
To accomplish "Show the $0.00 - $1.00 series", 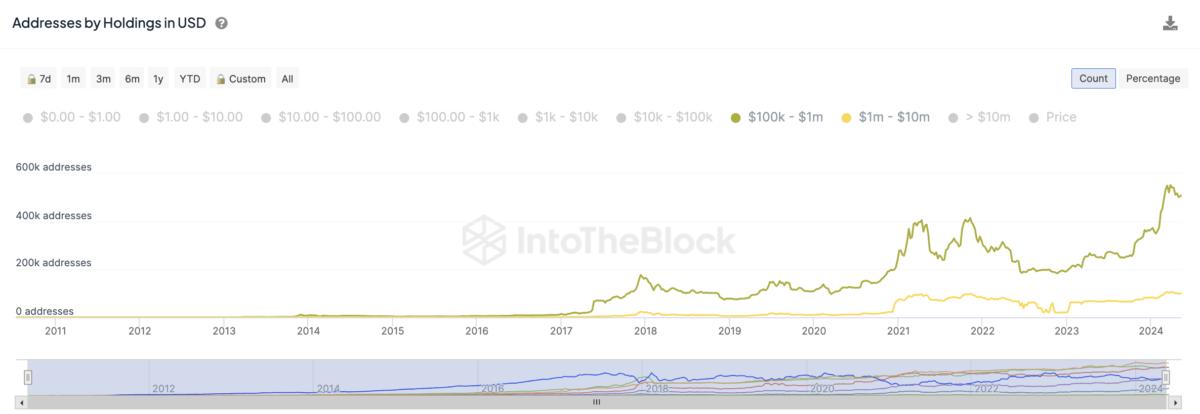I will [x=70, y=117].
